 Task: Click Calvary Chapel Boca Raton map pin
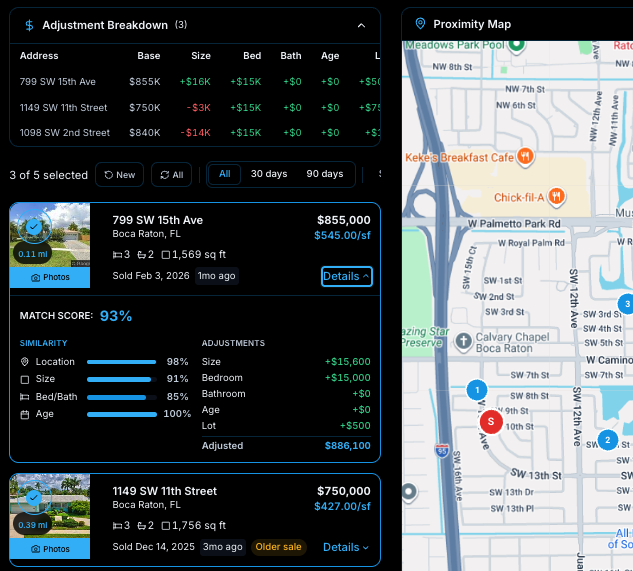click(463, 342)
